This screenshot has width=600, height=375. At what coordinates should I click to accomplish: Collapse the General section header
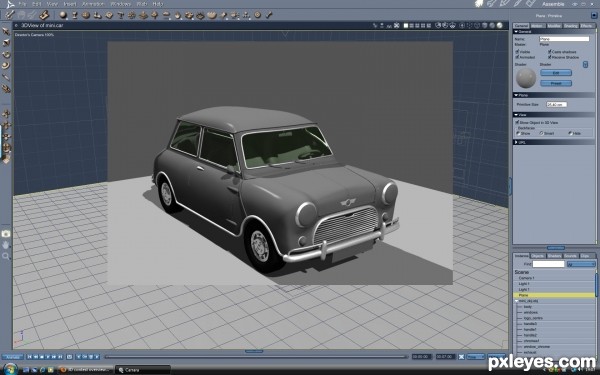coord(554,32)
